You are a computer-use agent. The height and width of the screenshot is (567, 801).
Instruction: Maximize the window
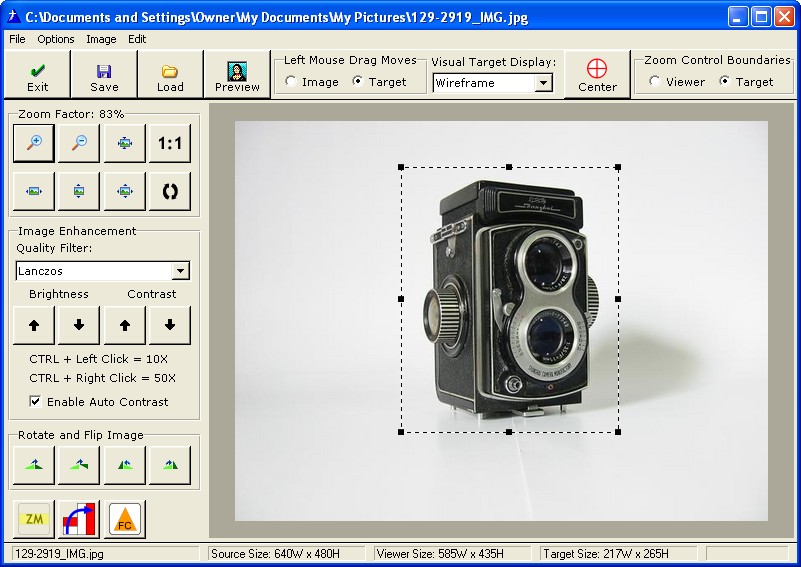coord(761,17)
